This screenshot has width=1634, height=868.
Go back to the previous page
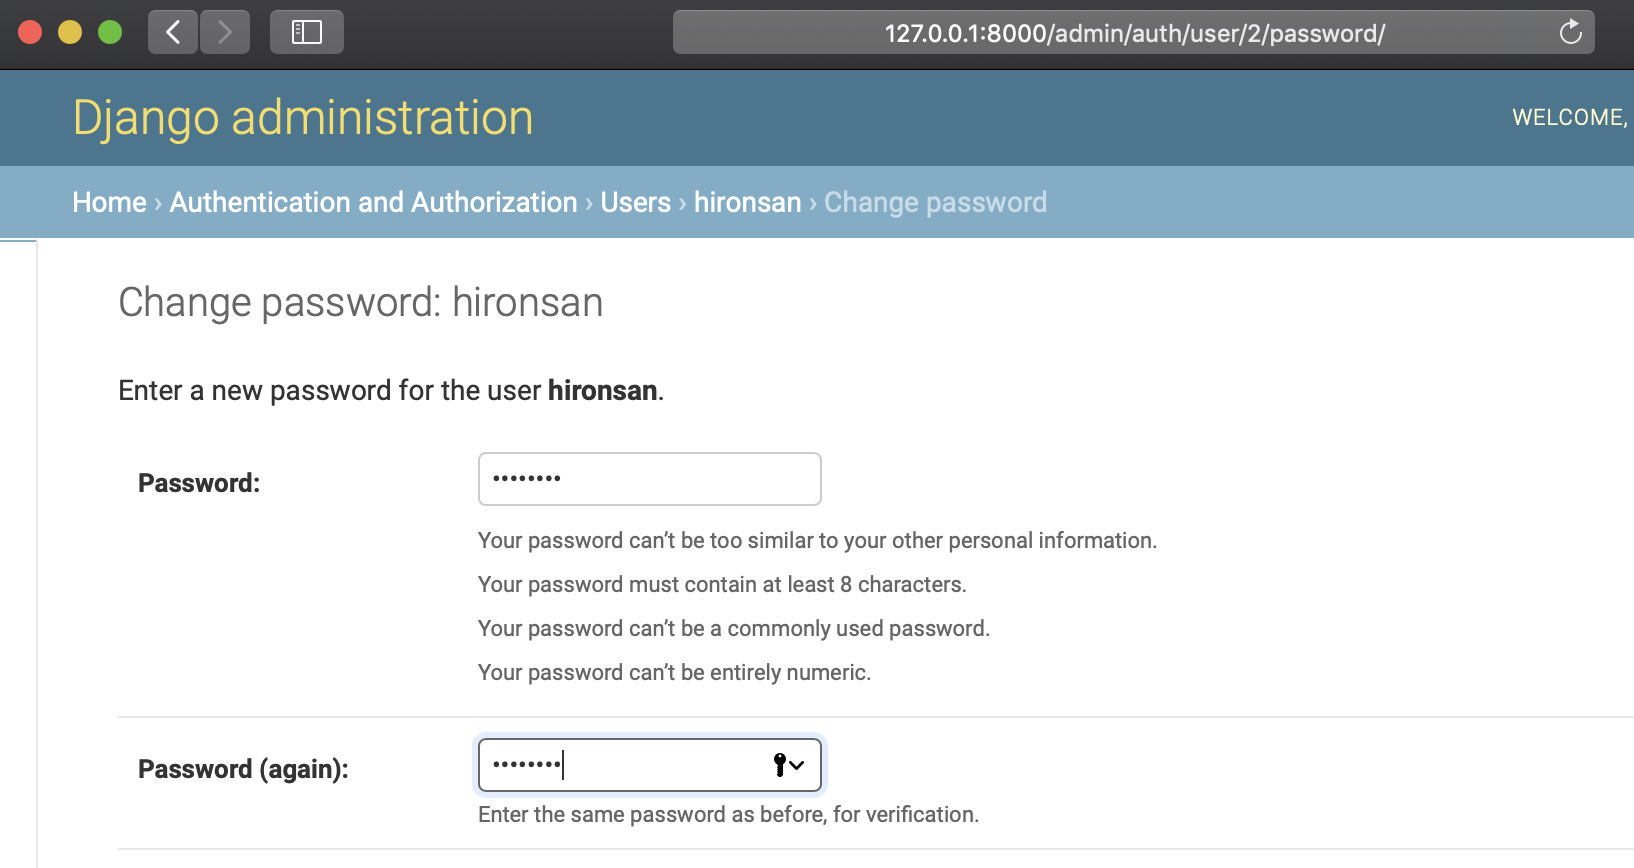coord(173,33)
